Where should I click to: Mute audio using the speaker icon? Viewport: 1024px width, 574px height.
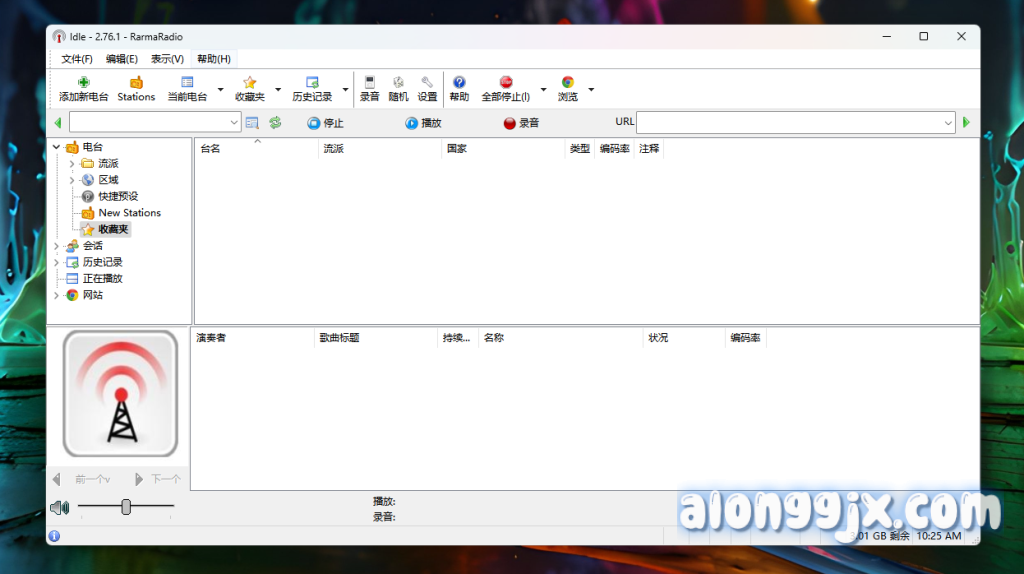pos(60,508)
